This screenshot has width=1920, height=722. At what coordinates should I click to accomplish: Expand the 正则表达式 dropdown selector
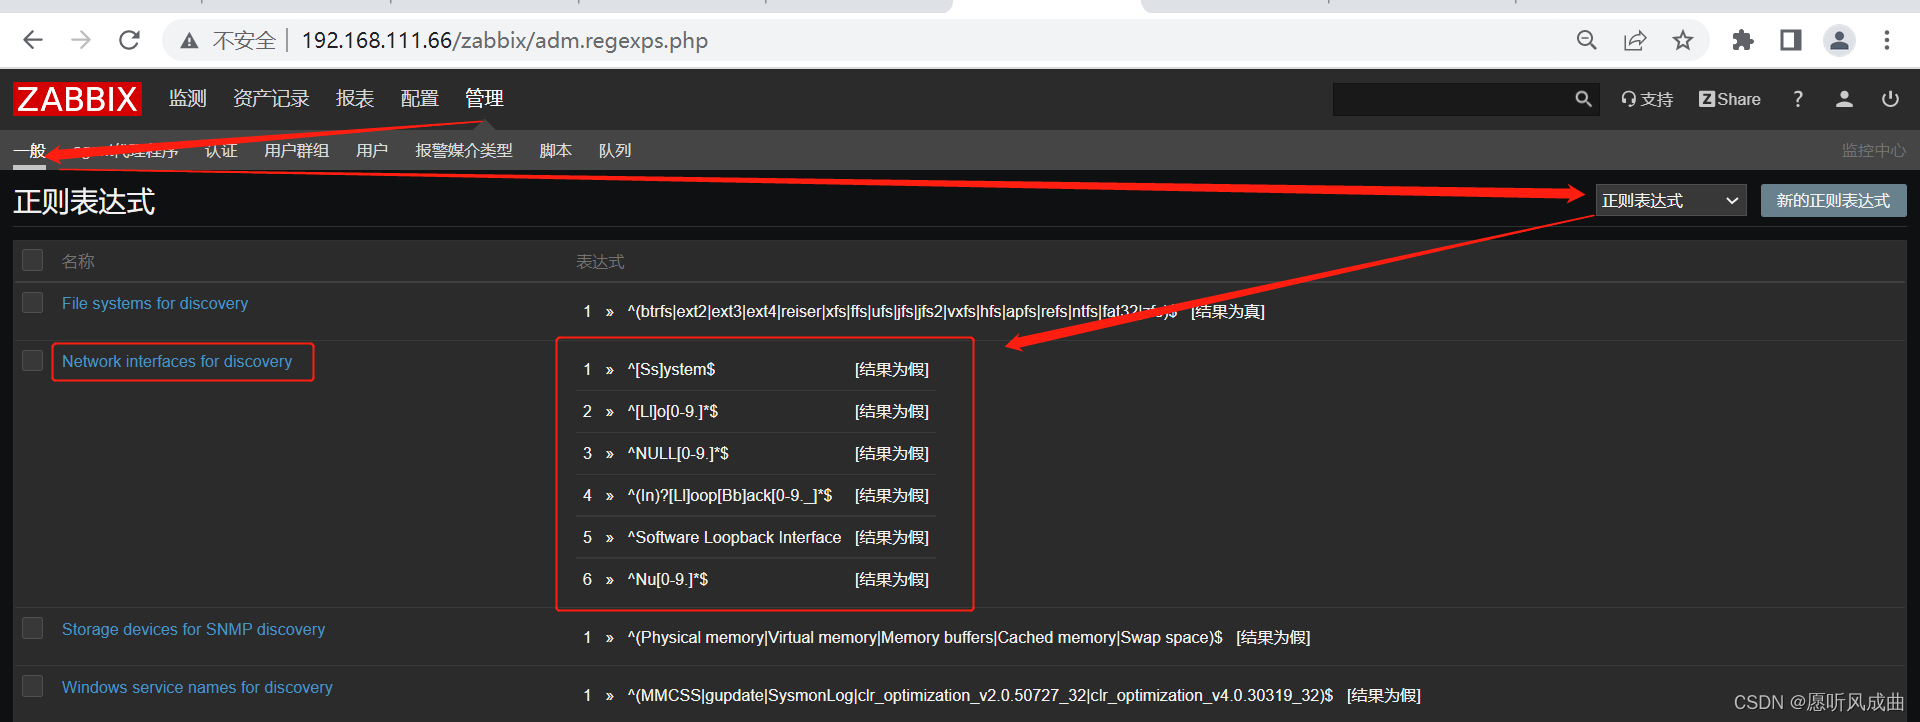pyautogui.click(x=1671, y=201)
